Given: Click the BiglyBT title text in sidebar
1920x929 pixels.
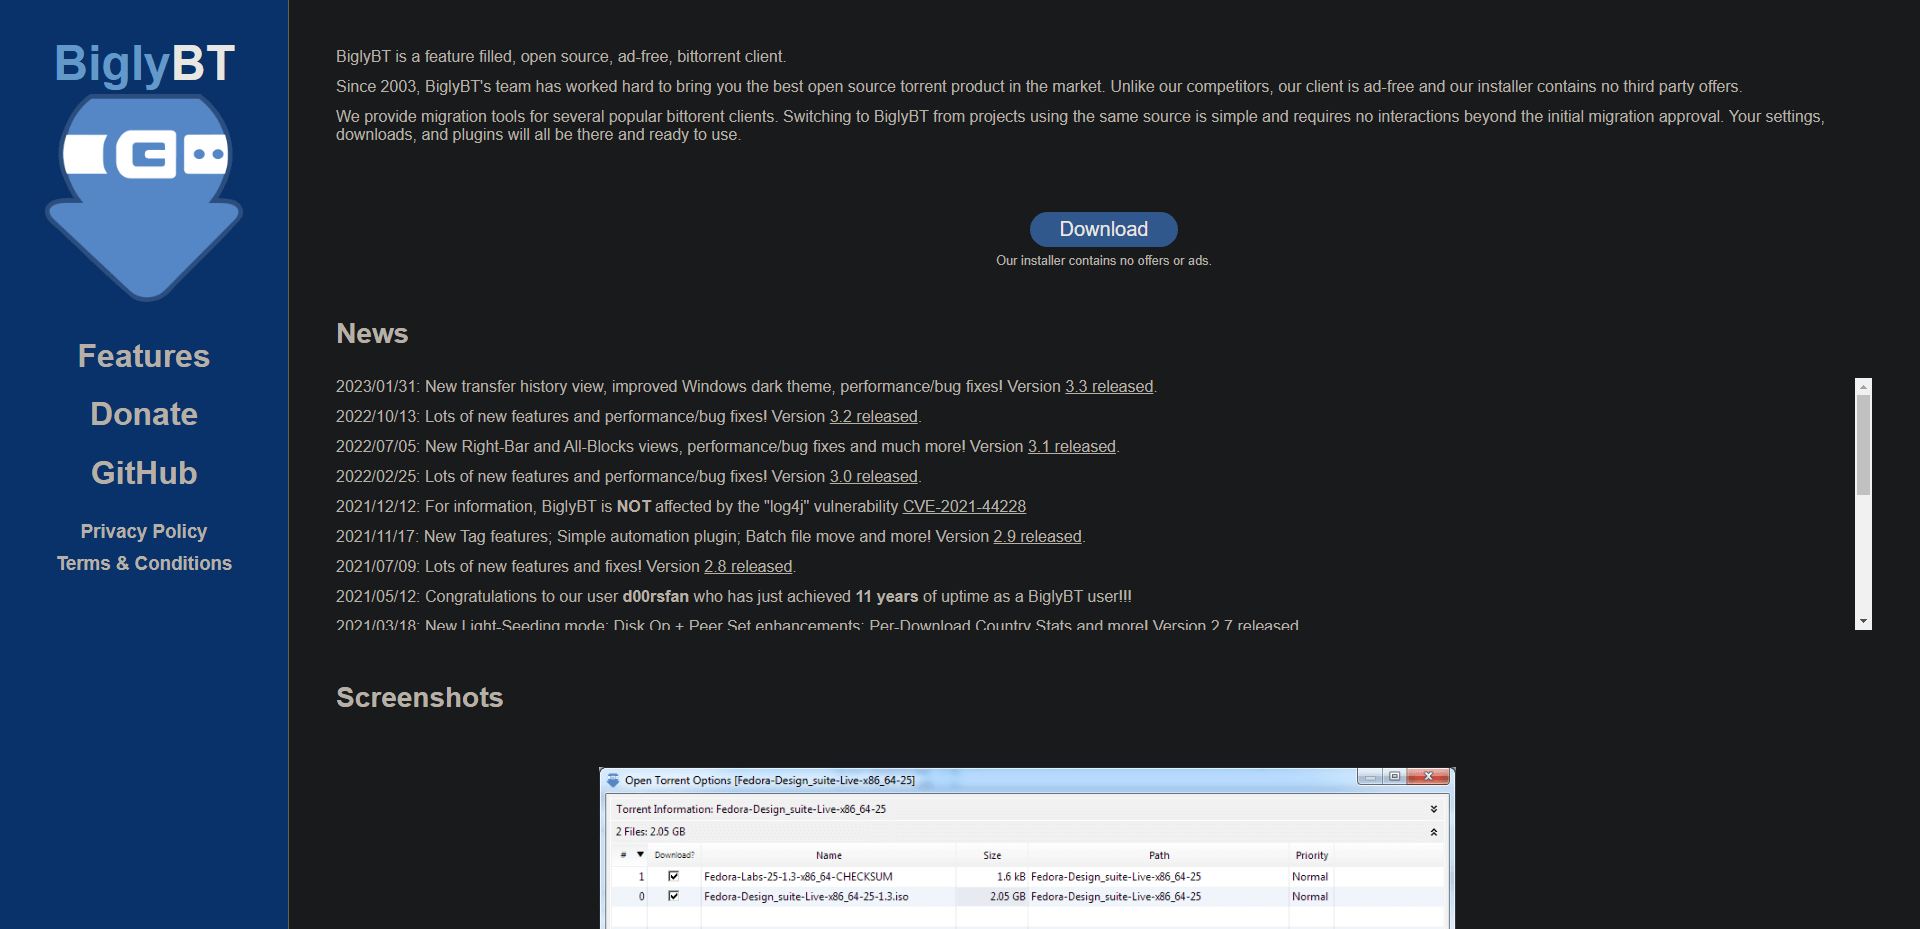Looking at the screenshot, I should (144, 64).
